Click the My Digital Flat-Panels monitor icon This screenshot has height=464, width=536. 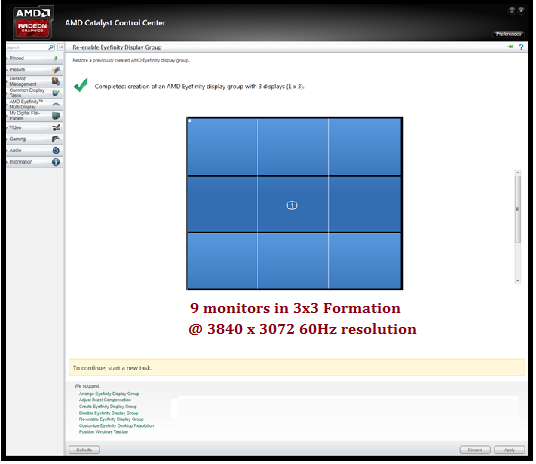tap(56, 116)
